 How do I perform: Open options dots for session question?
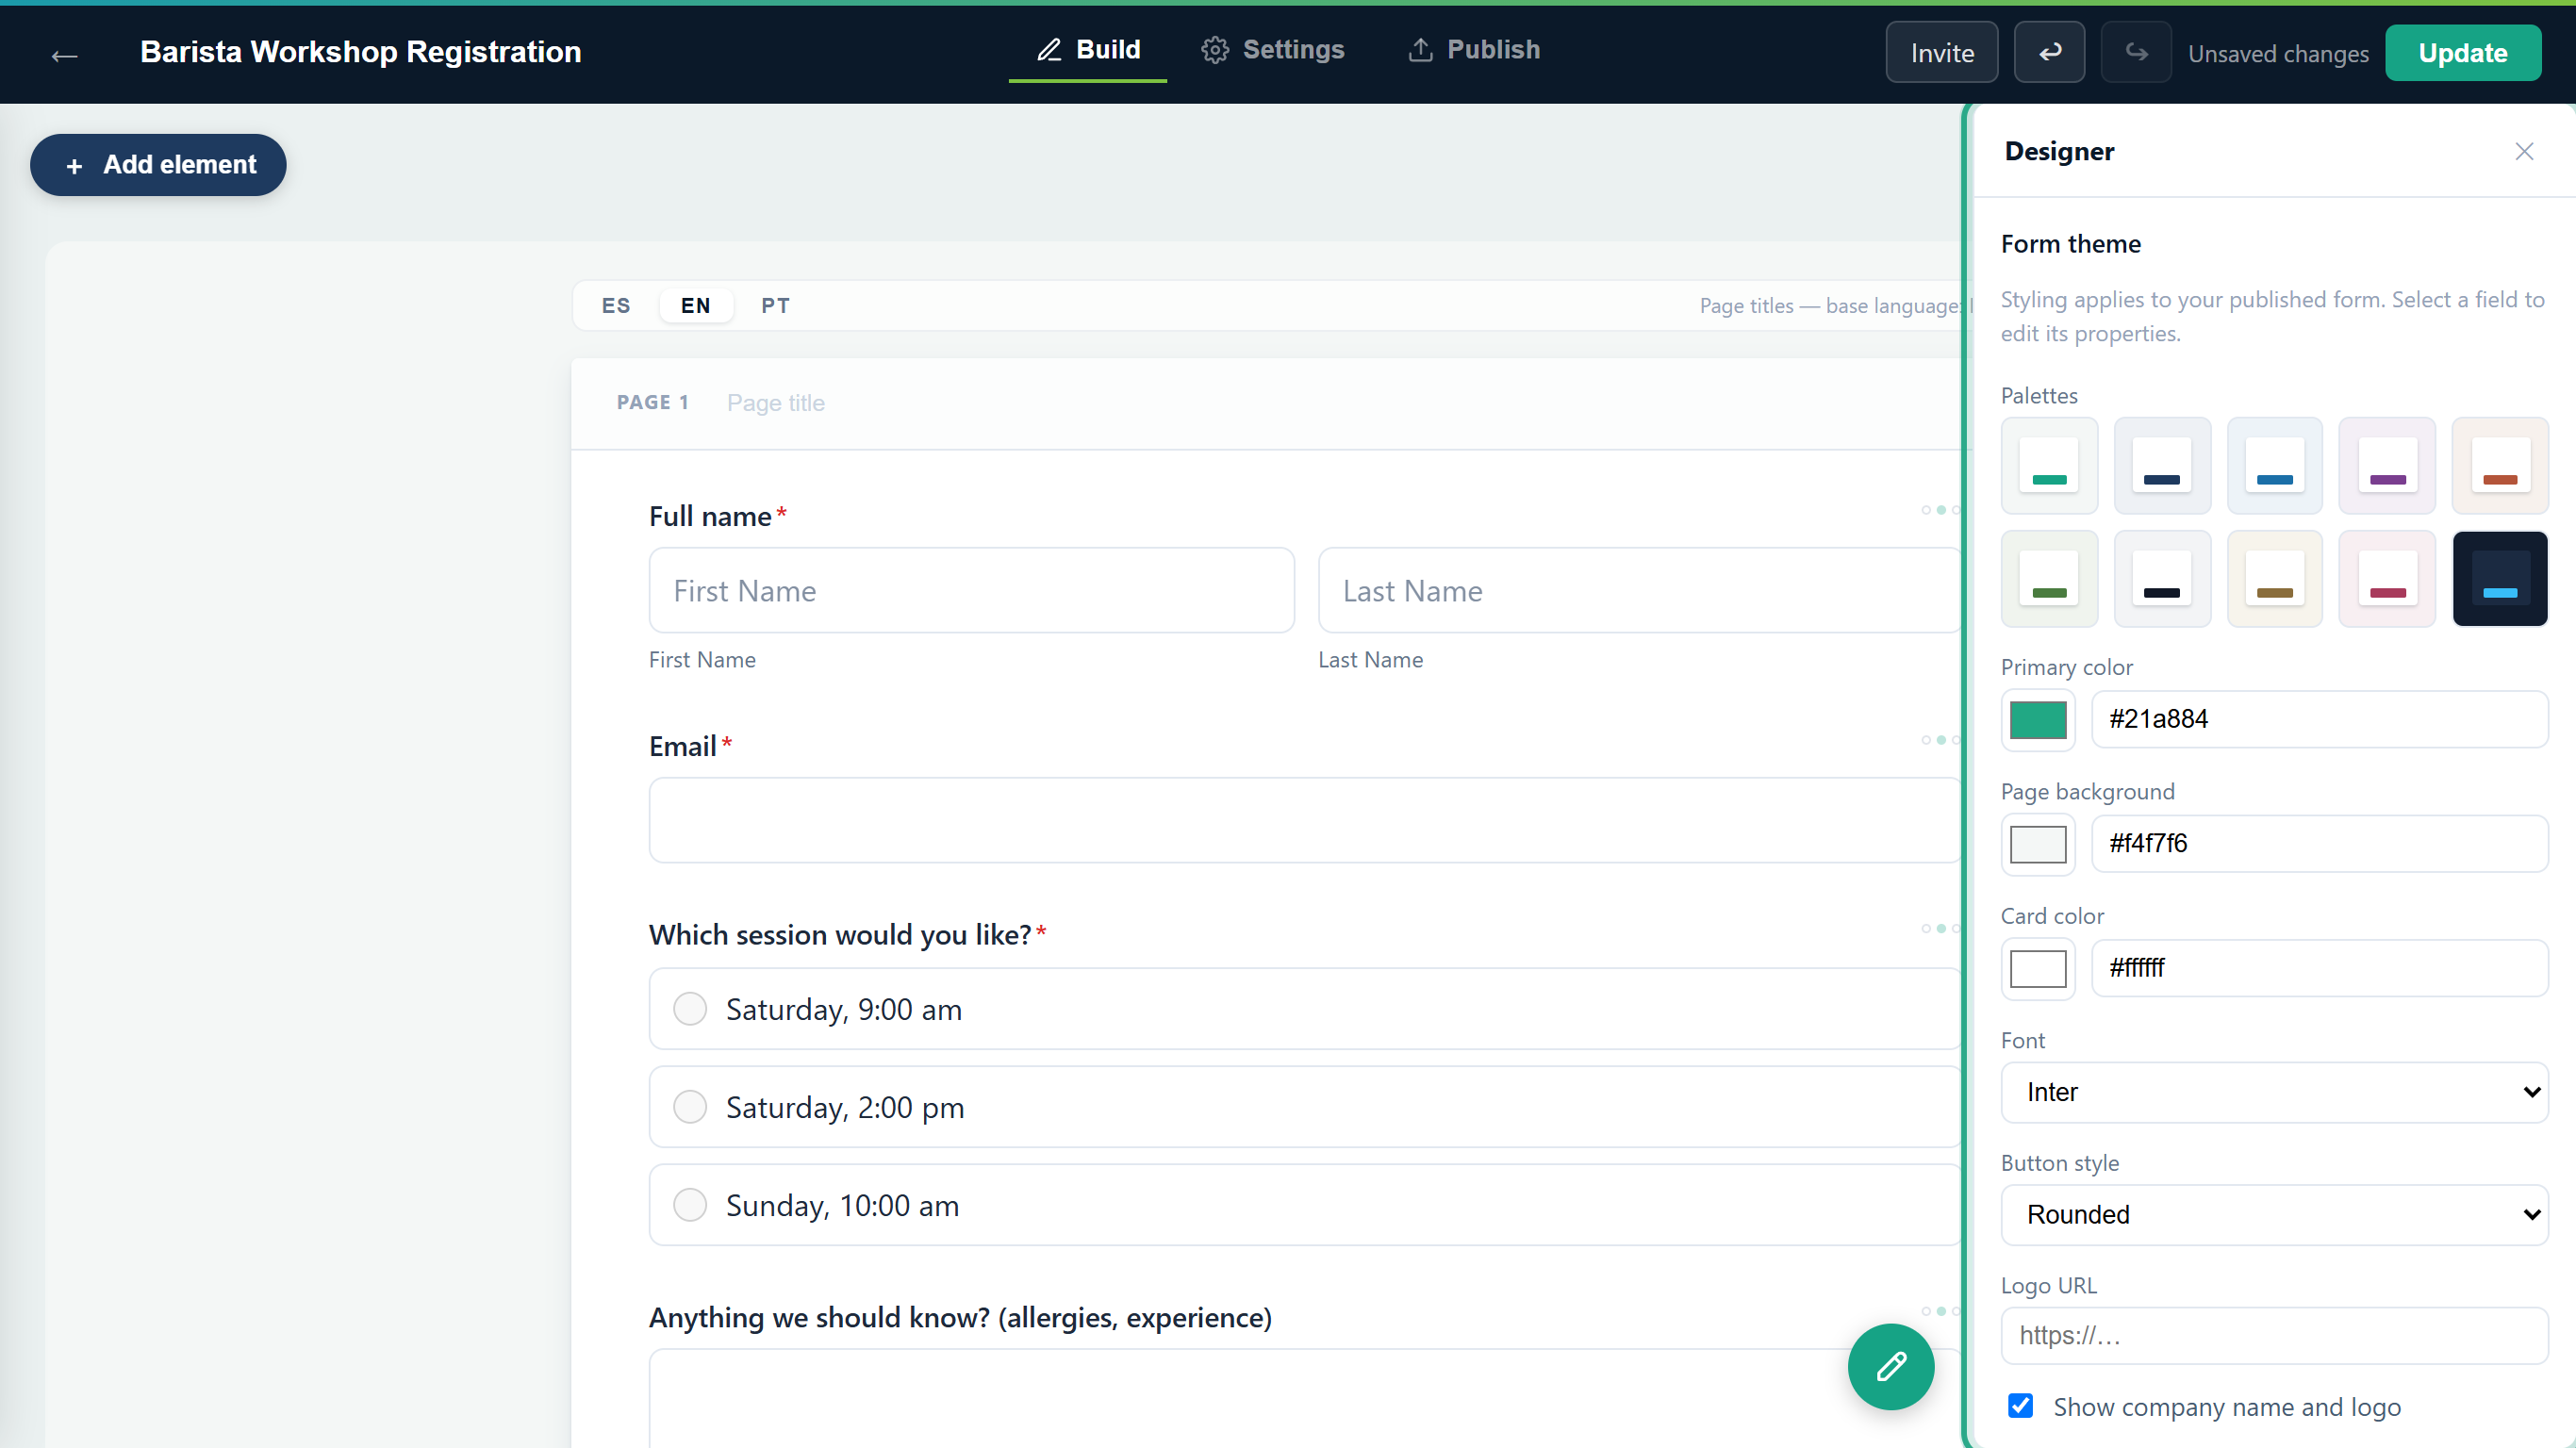(1940, 929)
